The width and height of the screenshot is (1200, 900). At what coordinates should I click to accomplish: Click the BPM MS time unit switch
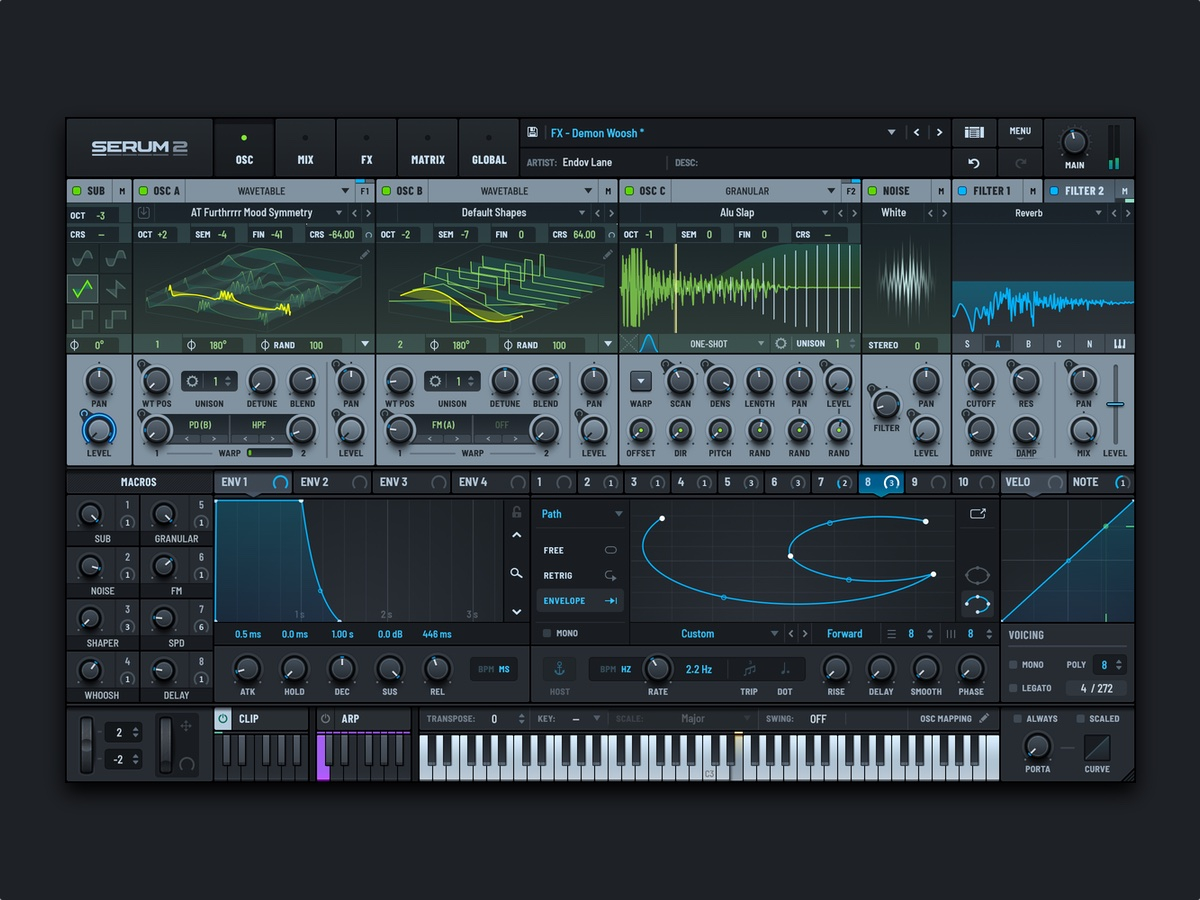coord(494,669)
